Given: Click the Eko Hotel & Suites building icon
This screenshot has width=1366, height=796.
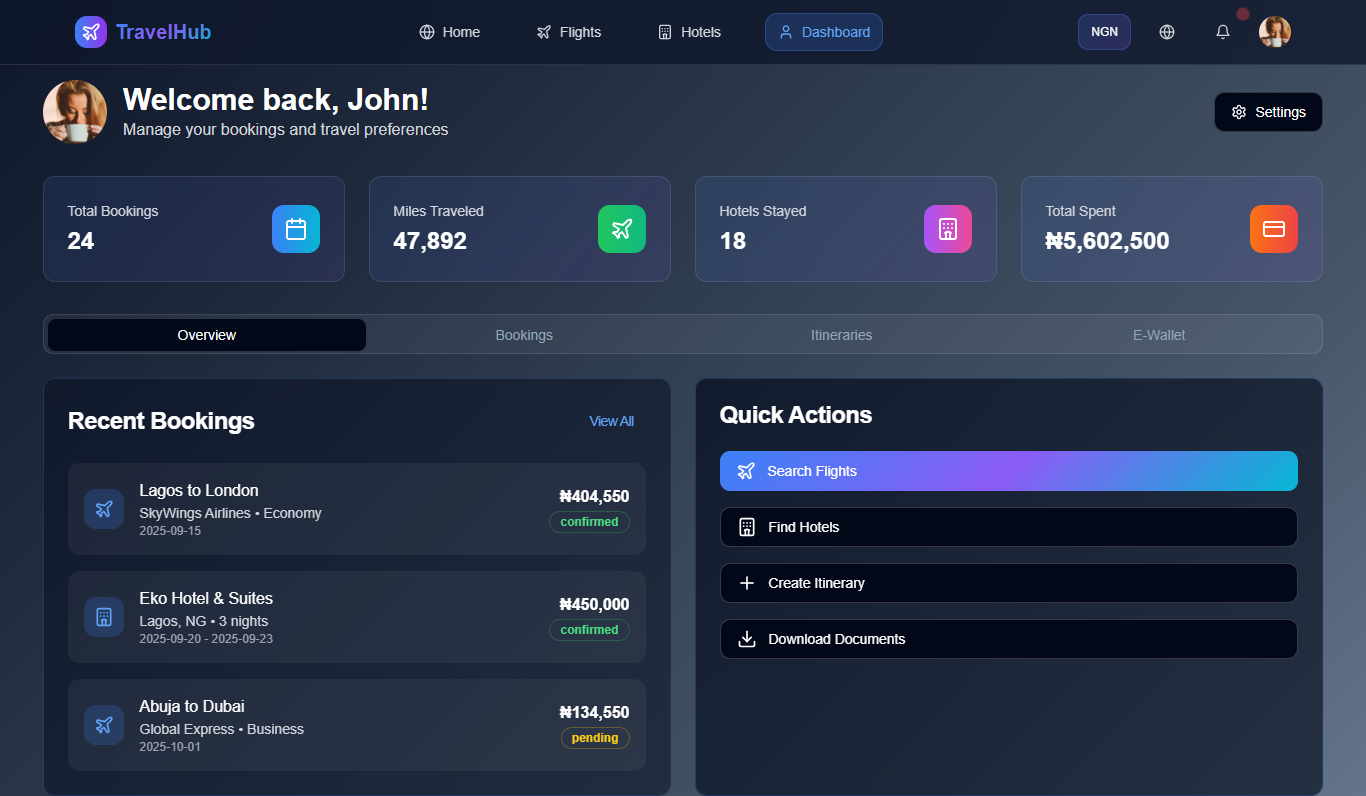Looking at the screenshot, I should 104,617.
